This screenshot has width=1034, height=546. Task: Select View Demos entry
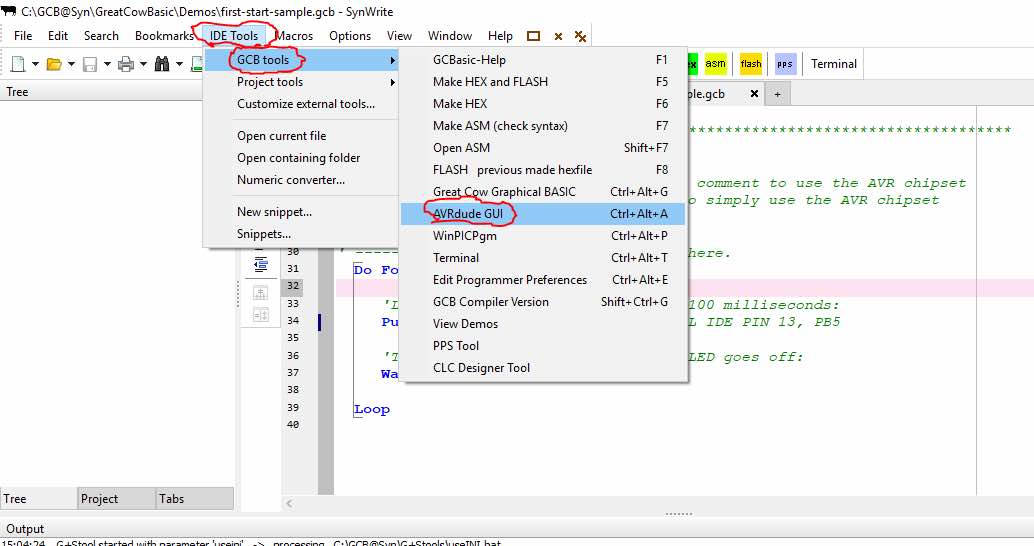pos(543,324)
